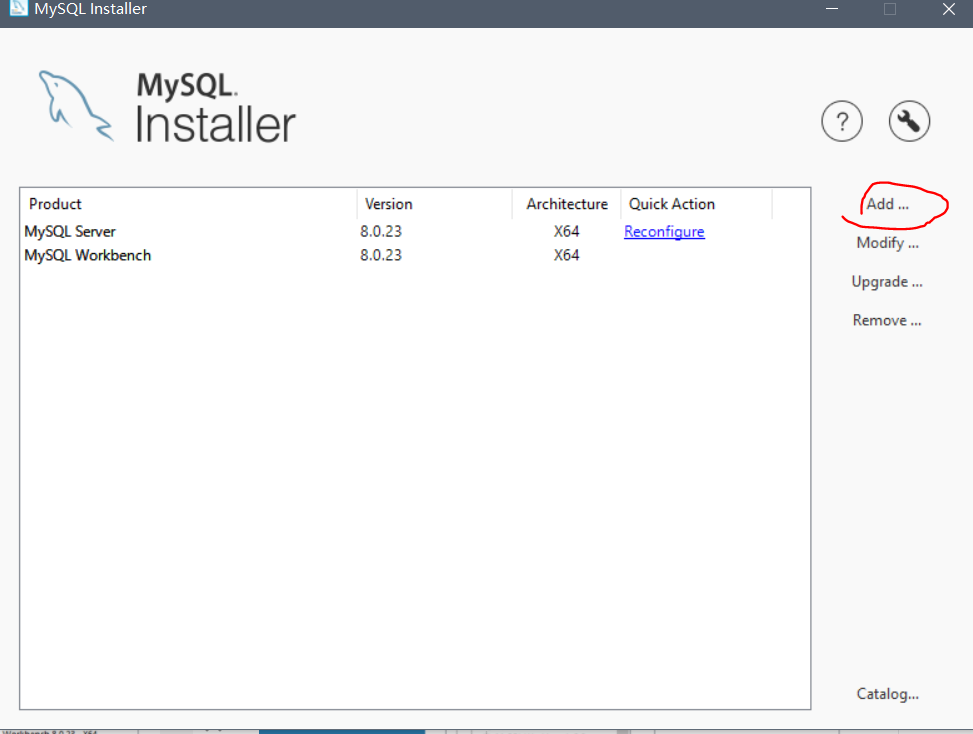Click X64 cell in MySQL Workbench row

point(567,255)
